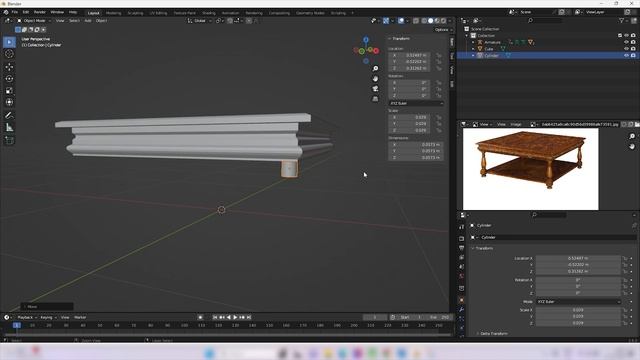Select the Move tool
The image size is (640, 360).
(9, 67)
